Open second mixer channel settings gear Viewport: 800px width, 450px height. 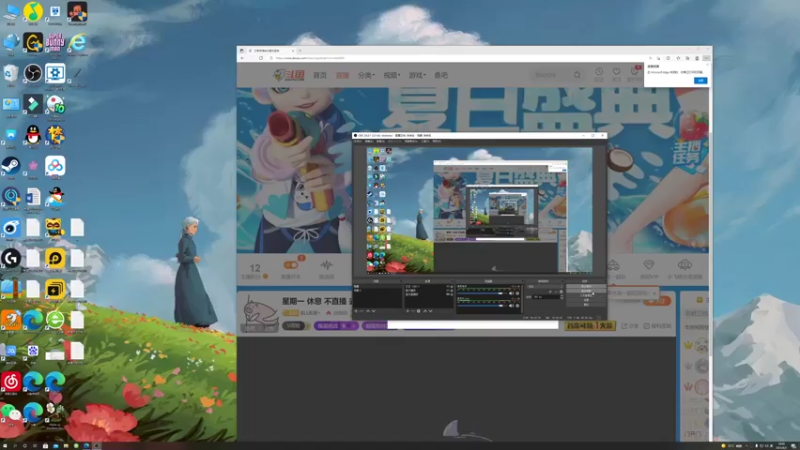[x=517, y=306]
